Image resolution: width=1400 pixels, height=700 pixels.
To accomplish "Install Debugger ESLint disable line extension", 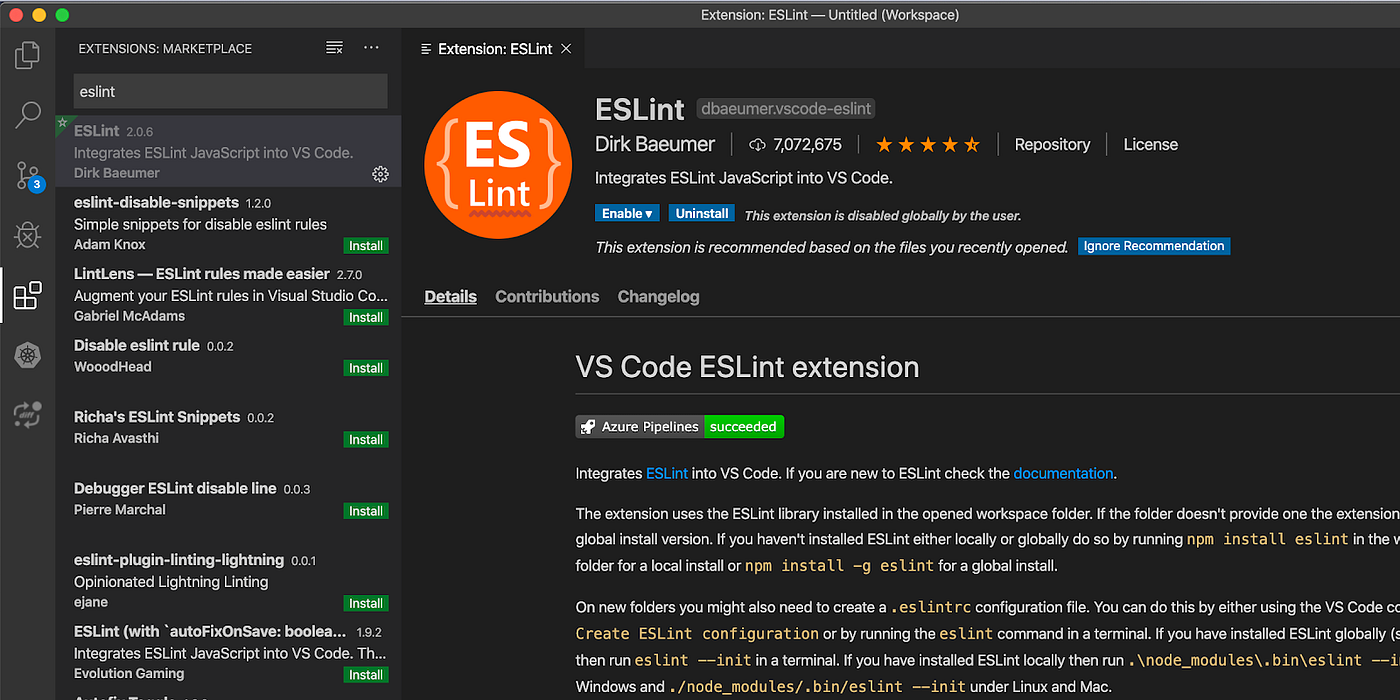I will [366, 511].
